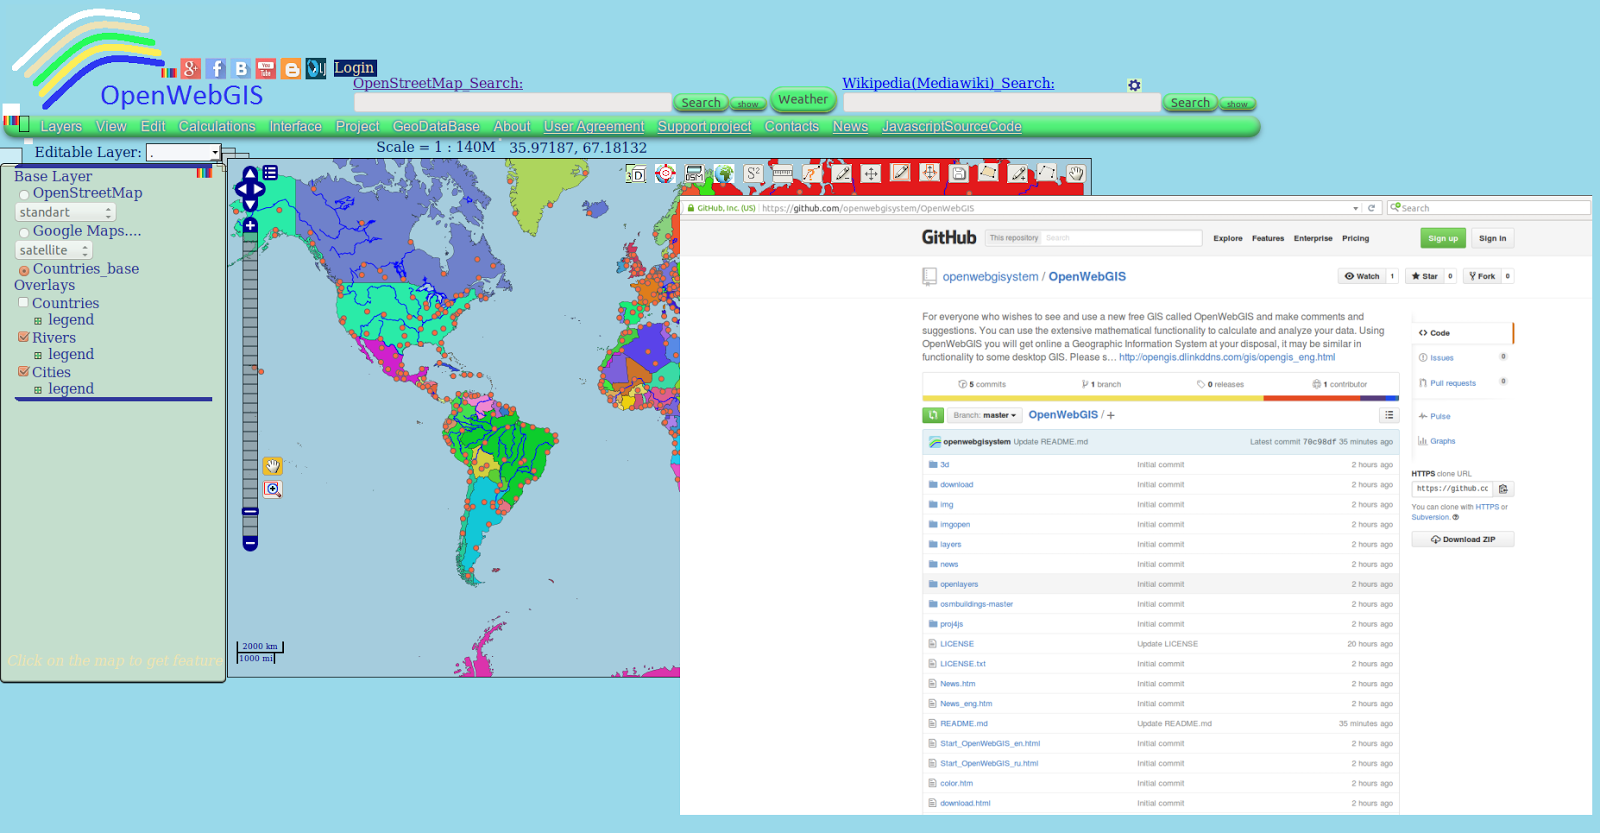Click the map zoom level slider bar
This screenshot has width=1600, height=833.
250,385
